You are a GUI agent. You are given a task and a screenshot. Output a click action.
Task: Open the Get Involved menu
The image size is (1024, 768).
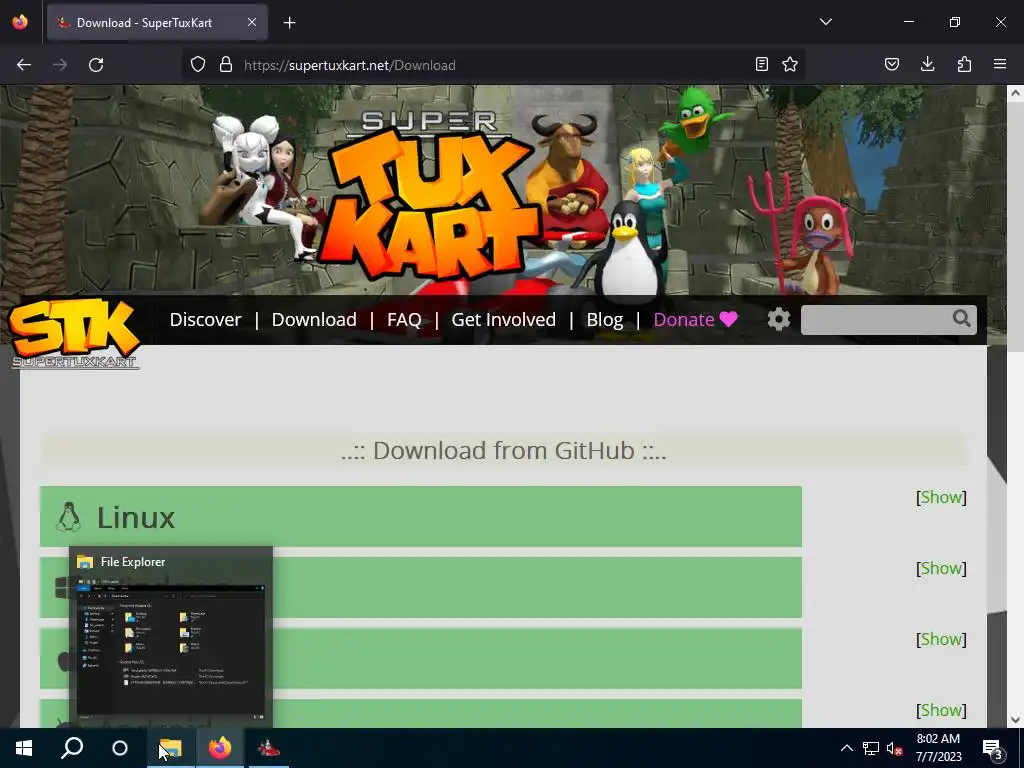click(504, 319)
